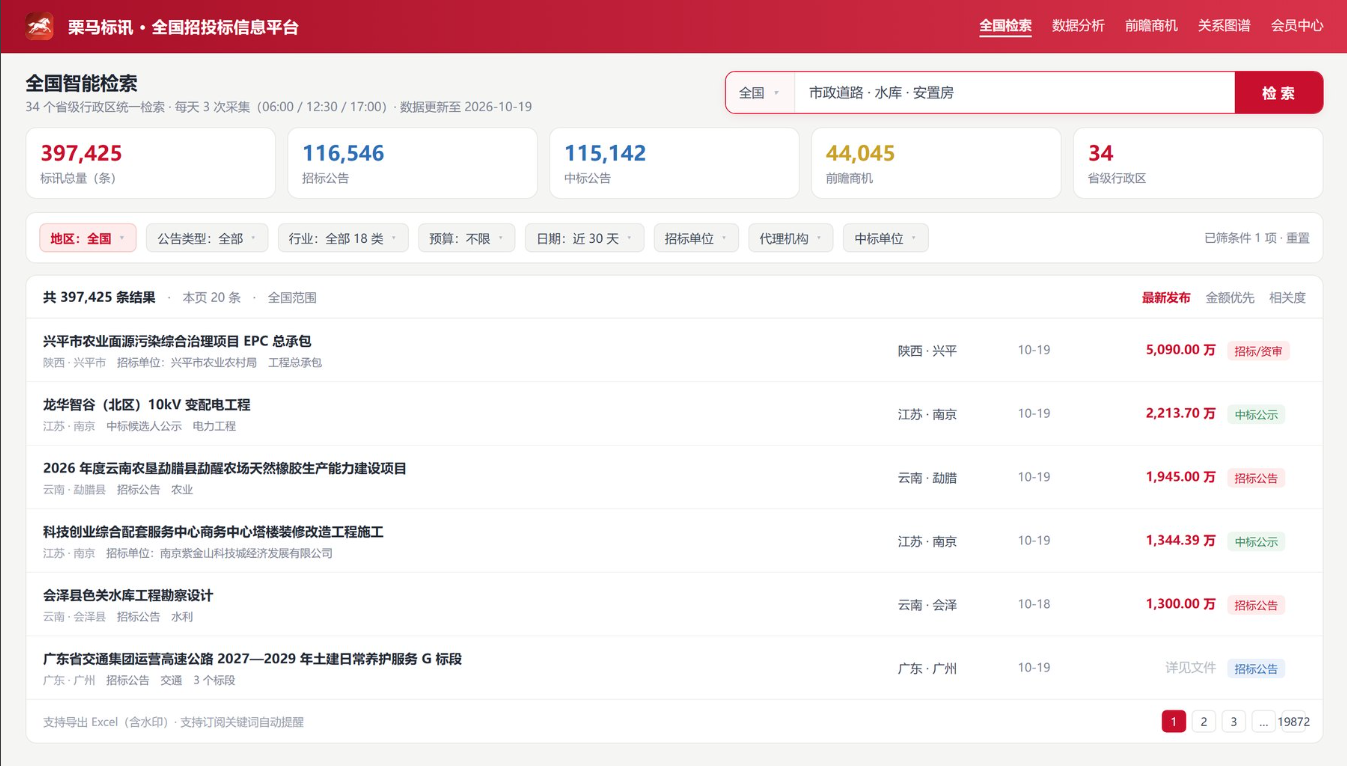Open 会员中心 in the top nav
The image size is (1347, 766).
tap(1297, 26)
